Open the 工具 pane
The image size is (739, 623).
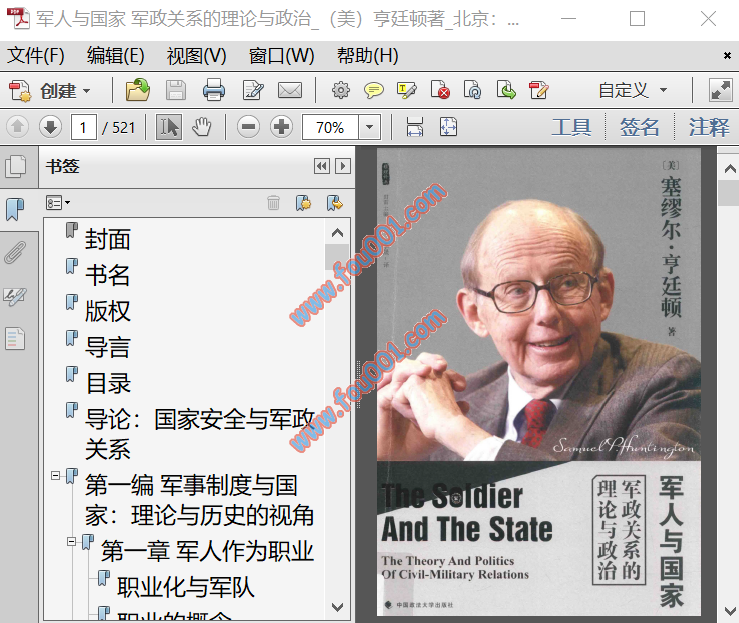click(x=571, y=127)
